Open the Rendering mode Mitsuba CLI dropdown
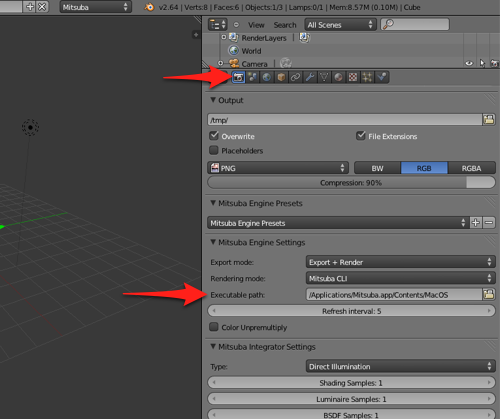The height and width of the screenshot is (419, 500). [401, 278]
